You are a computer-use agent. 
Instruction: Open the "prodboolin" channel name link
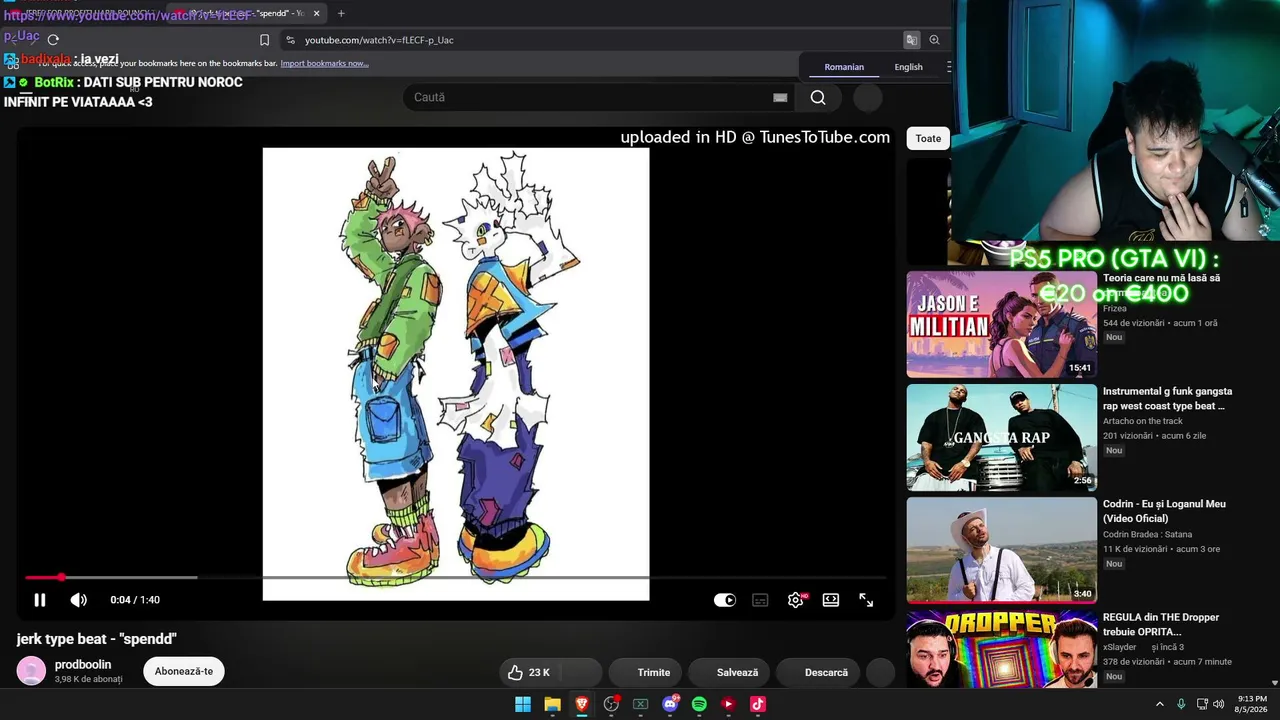tap(83, 665)
